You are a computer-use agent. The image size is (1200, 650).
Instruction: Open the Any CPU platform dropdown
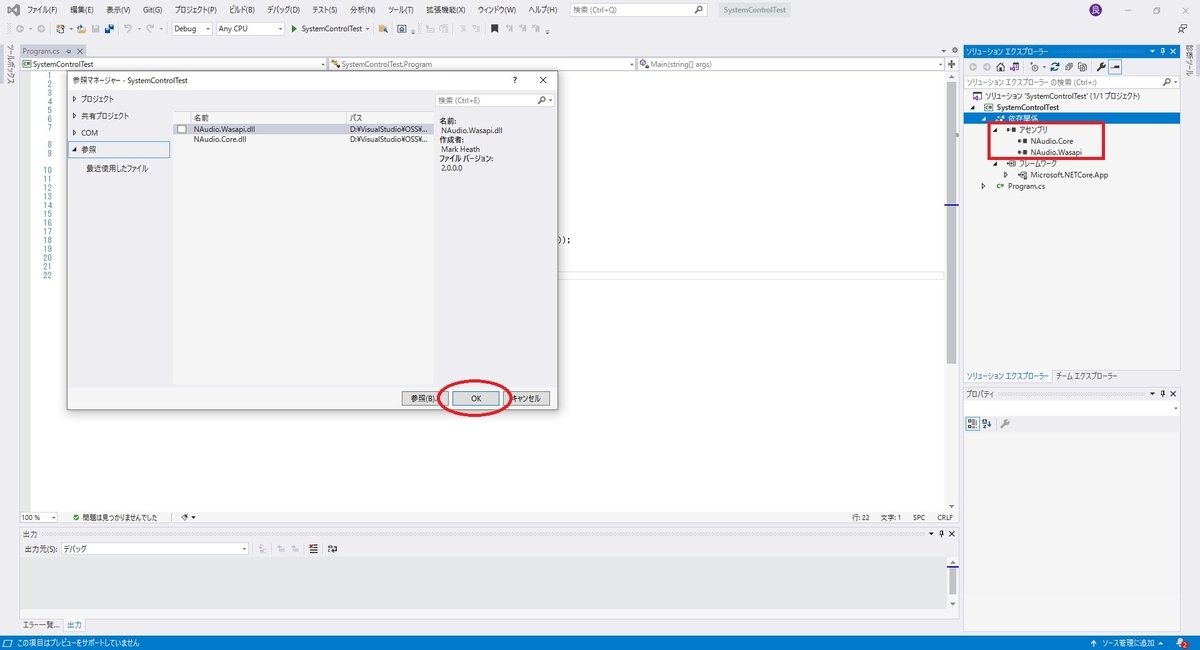pyautogui.click(x=250, y=28)
